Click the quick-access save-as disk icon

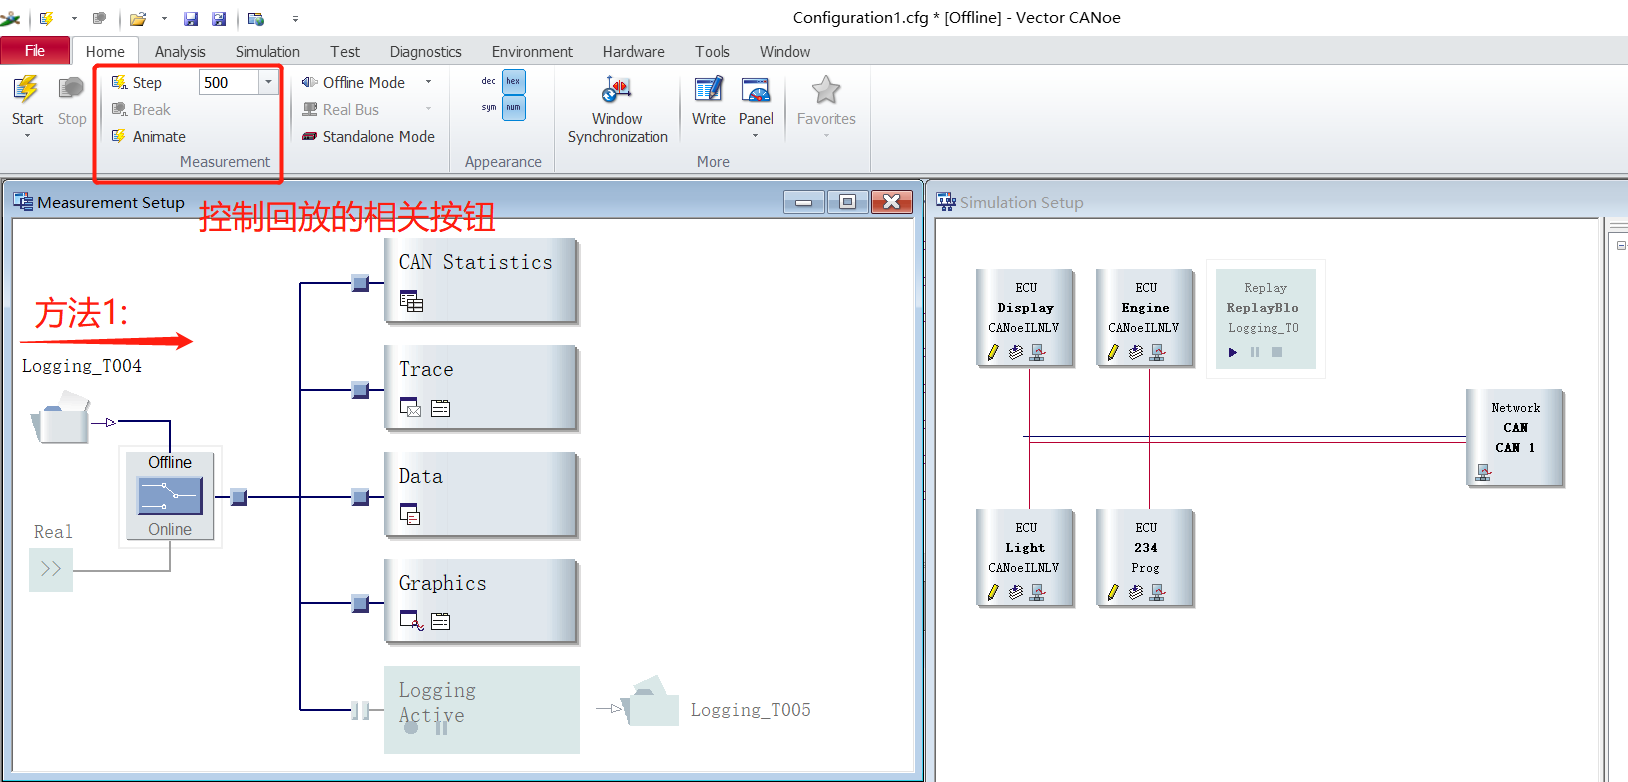pos(219,18)
